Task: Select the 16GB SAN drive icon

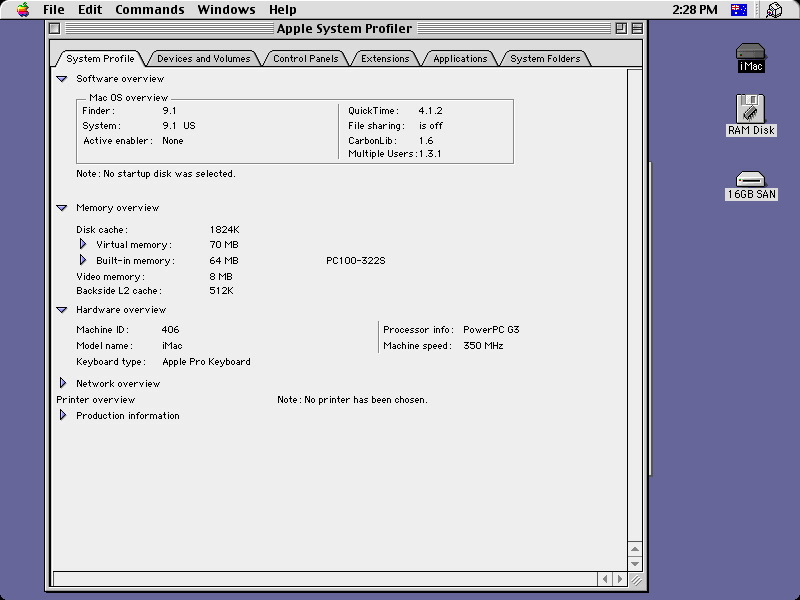Action: tap(751, 185)
